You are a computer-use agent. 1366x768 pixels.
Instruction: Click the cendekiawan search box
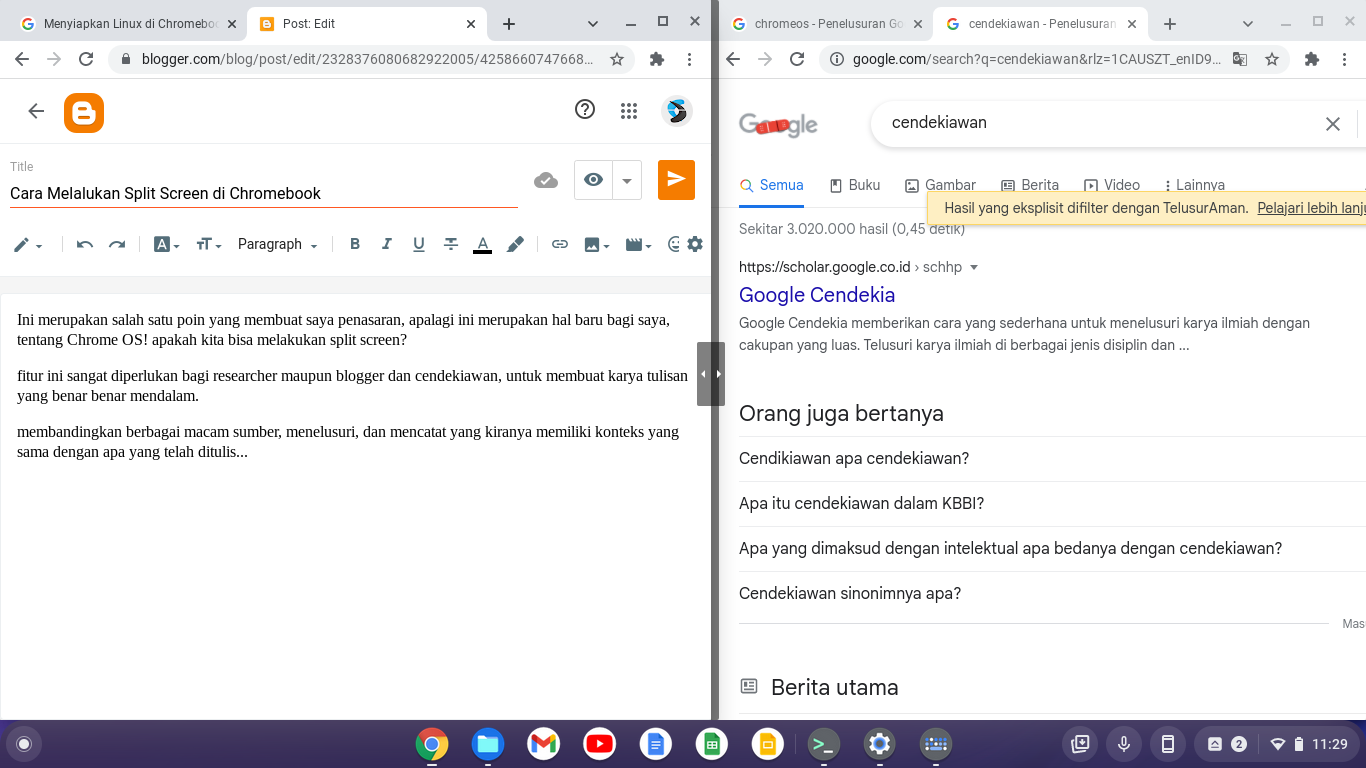pyautogui.click(x=1100, y=123)
